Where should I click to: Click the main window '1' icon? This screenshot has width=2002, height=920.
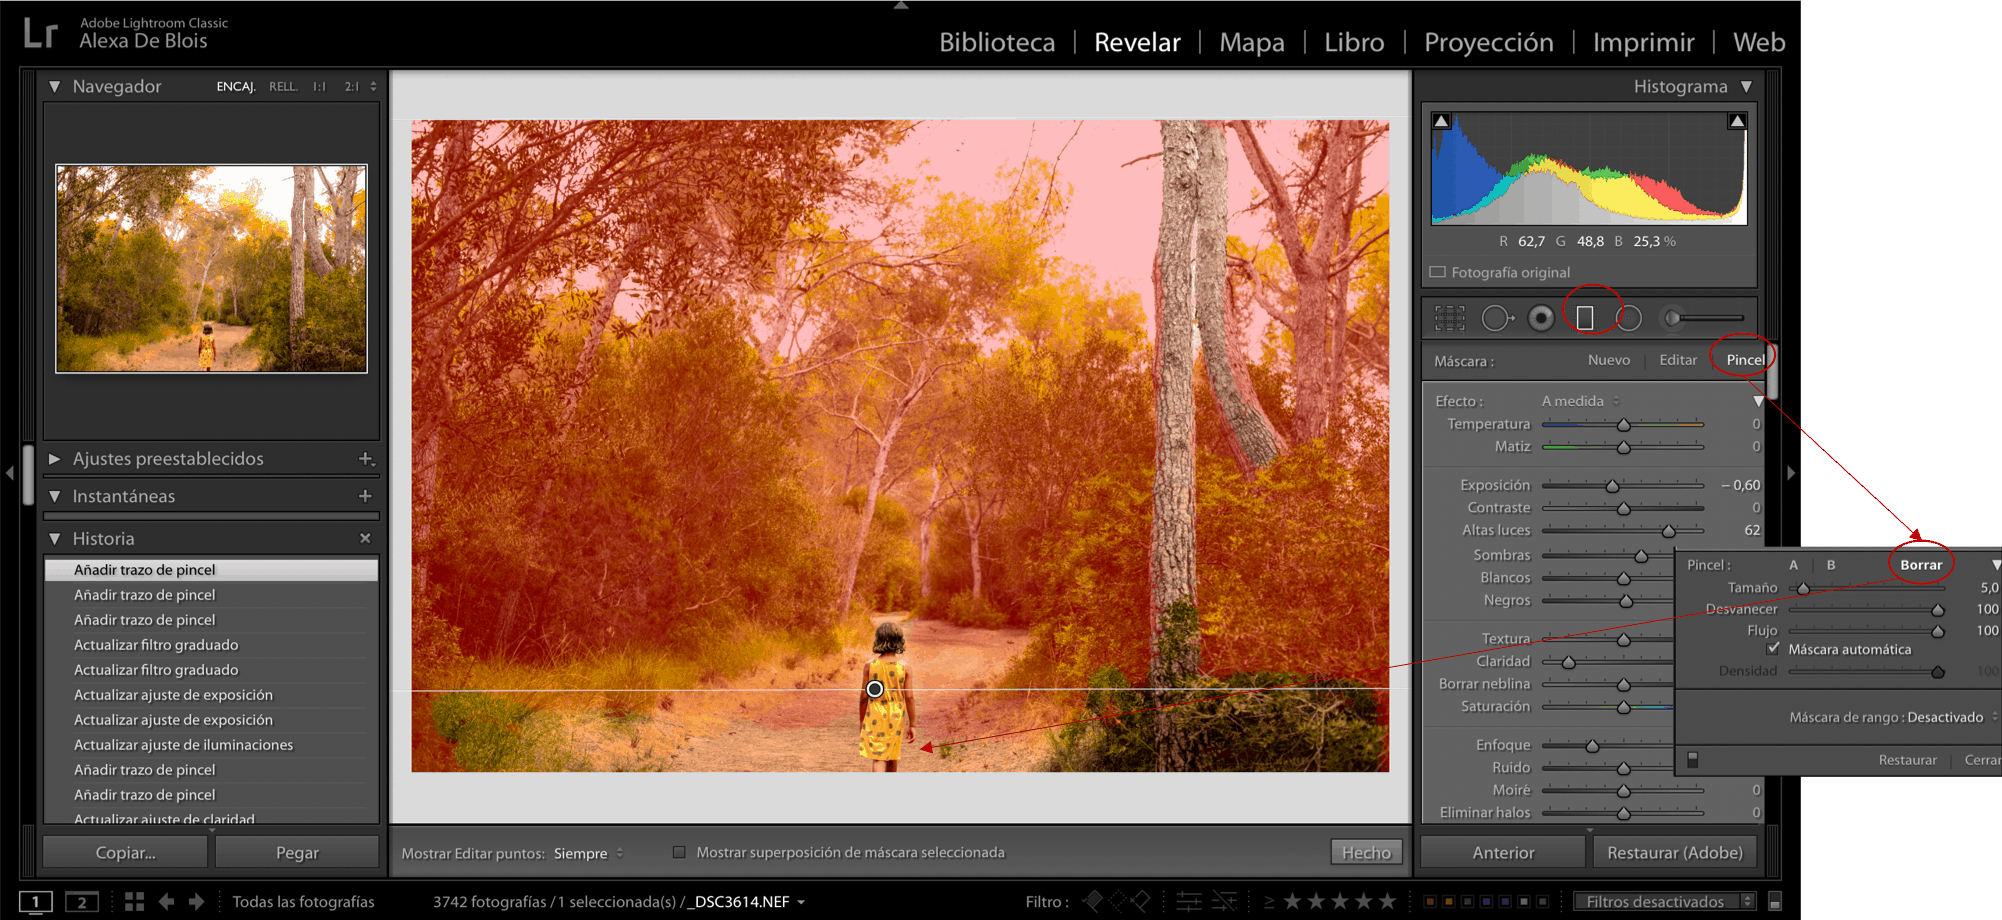pos(36,902)
